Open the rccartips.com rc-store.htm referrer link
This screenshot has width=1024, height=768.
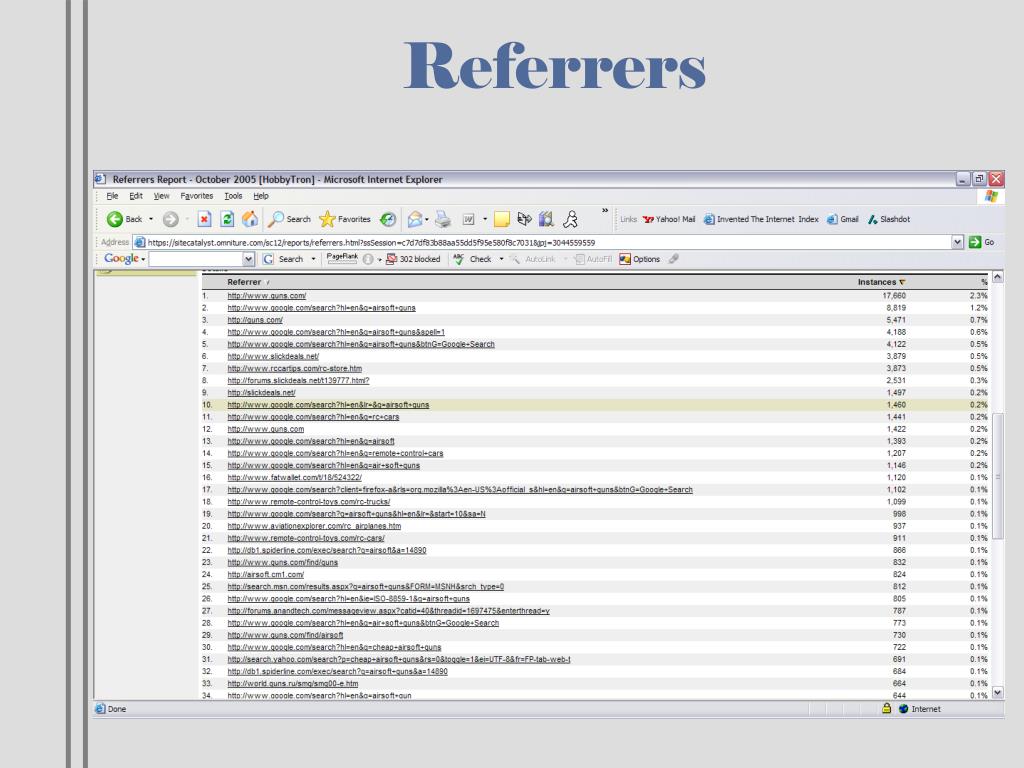[x=295, y=368]
